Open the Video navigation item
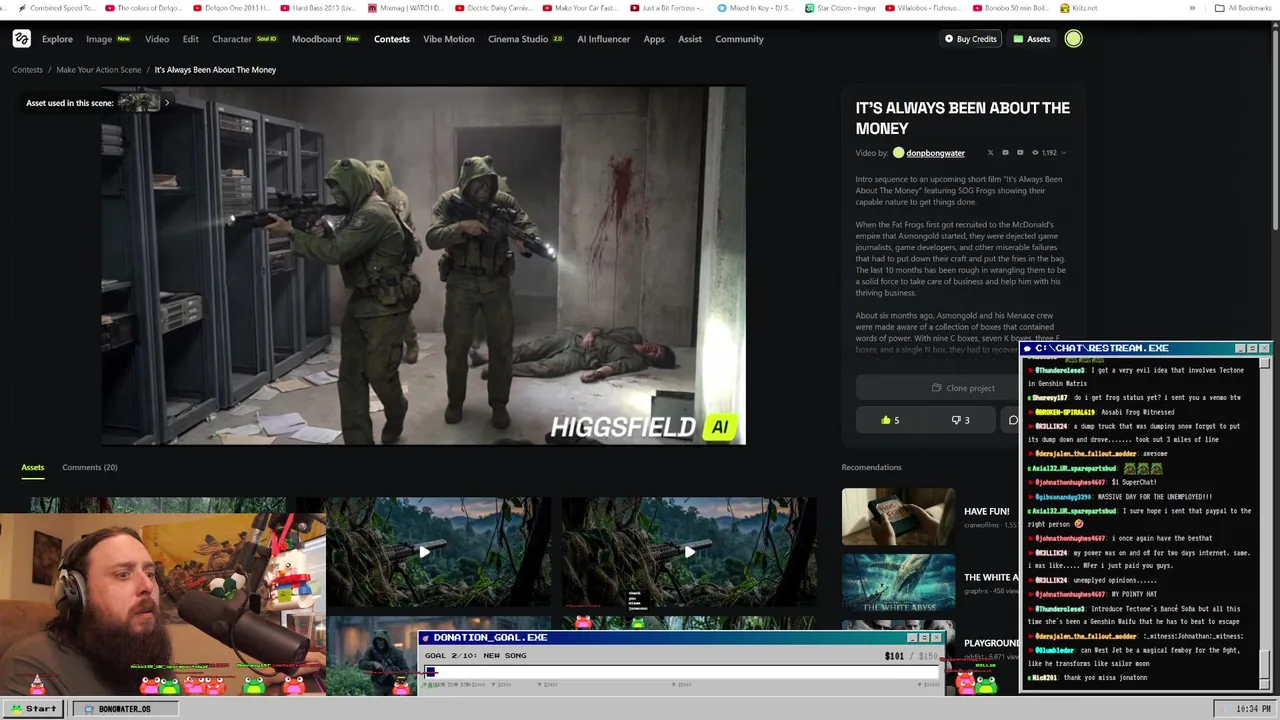The image size is (1280, 720). (x=157, y=39)
